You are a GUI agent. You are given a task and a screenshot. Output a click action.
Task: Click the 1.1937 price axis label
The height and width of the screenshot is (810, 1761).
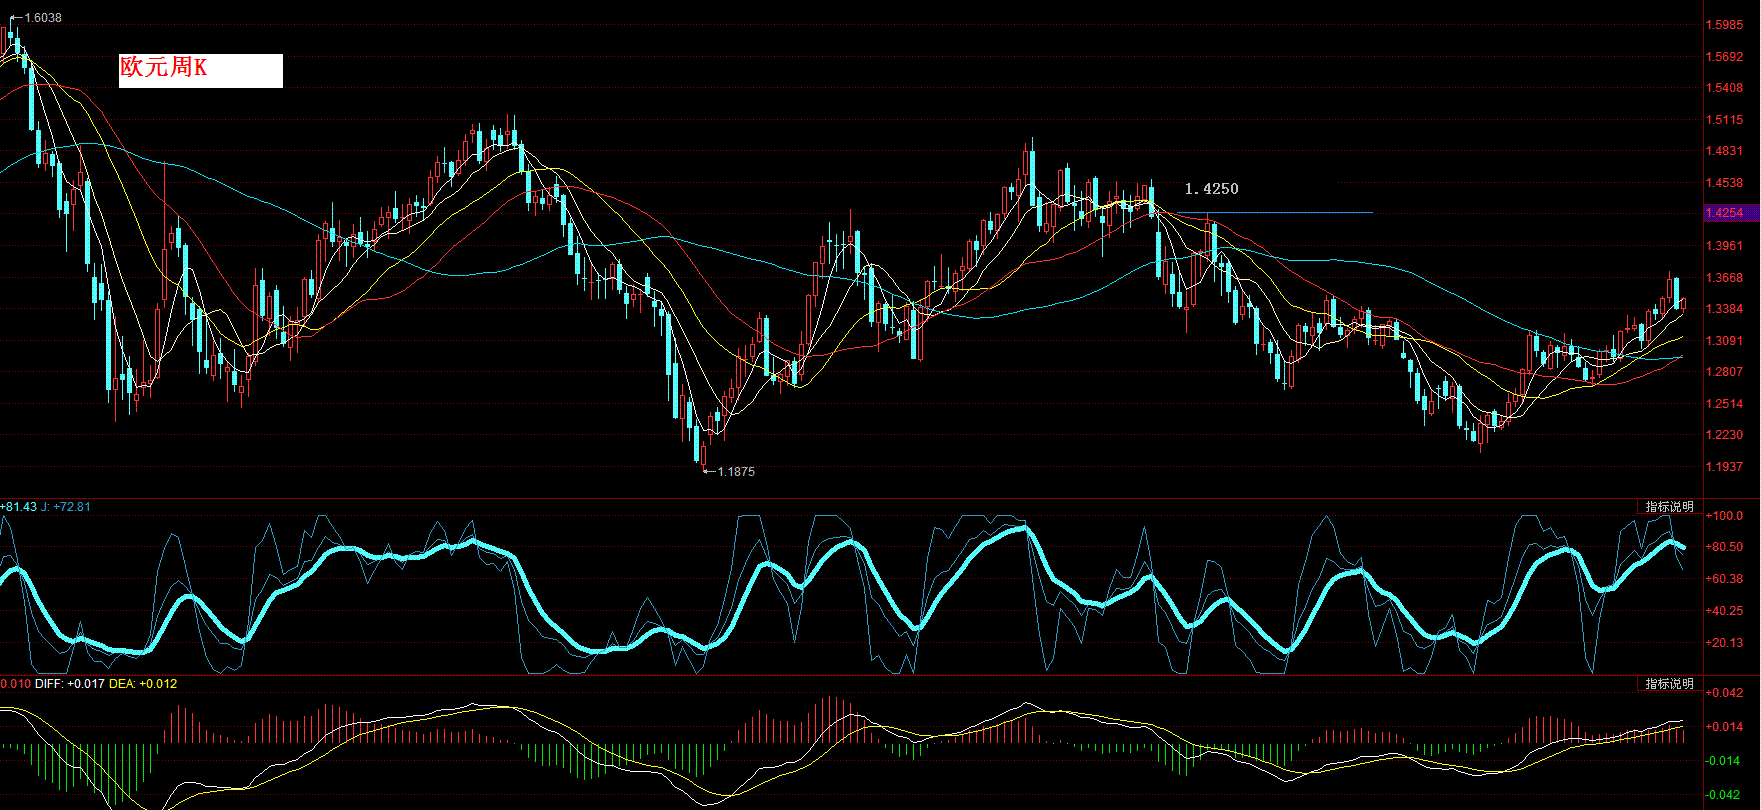pos(1724,467)
